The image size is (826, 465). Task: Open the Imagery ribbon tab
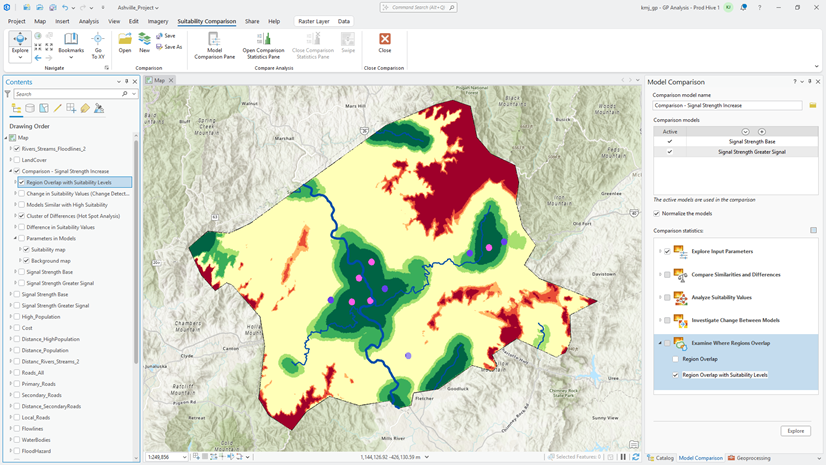158,22
